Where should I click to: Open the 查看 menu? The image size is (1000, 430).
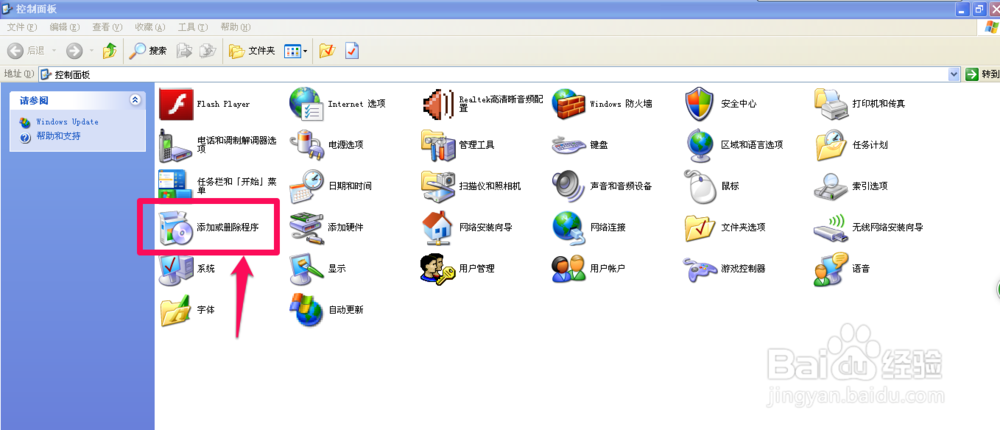tap(107, 27)
